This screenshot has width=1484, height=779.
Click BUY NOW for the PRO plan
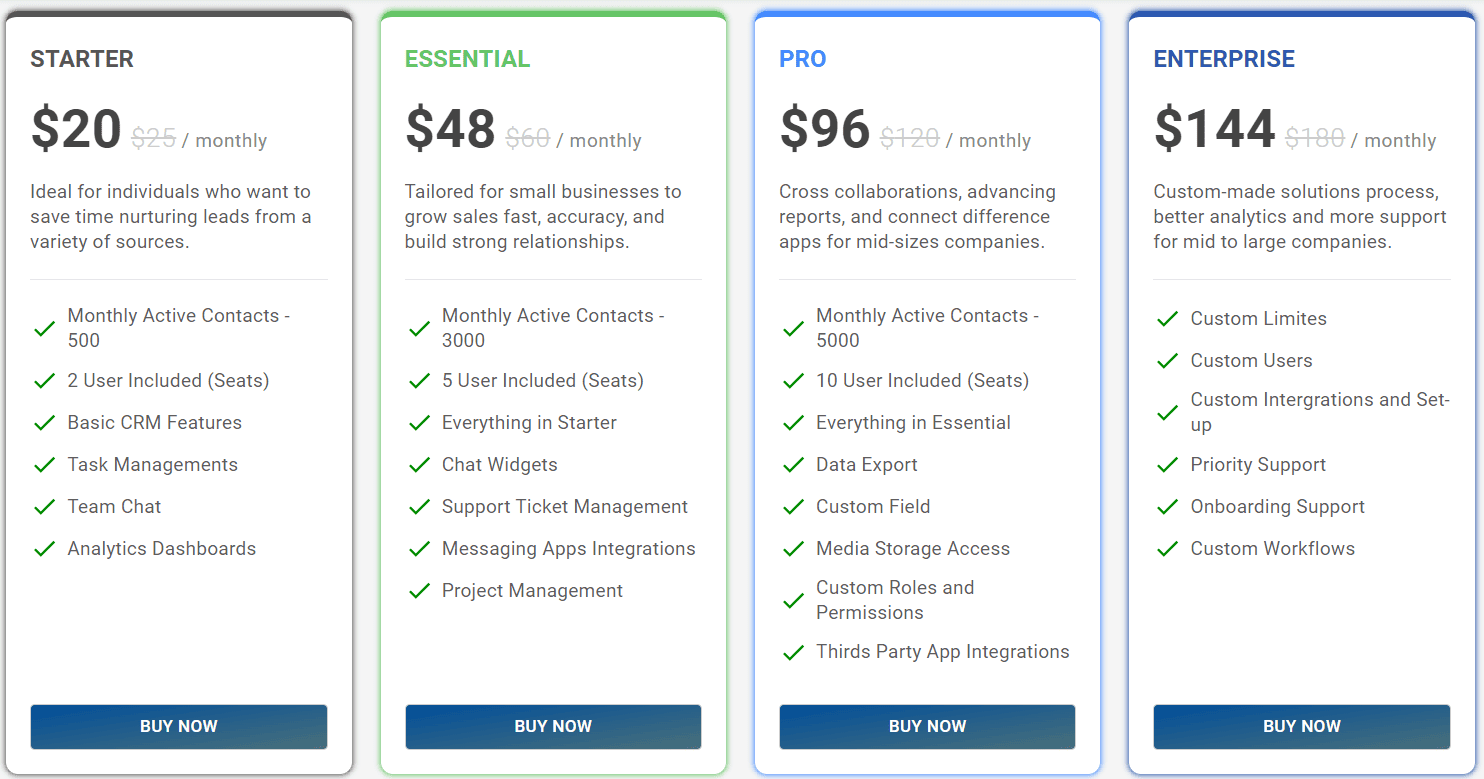927,727
